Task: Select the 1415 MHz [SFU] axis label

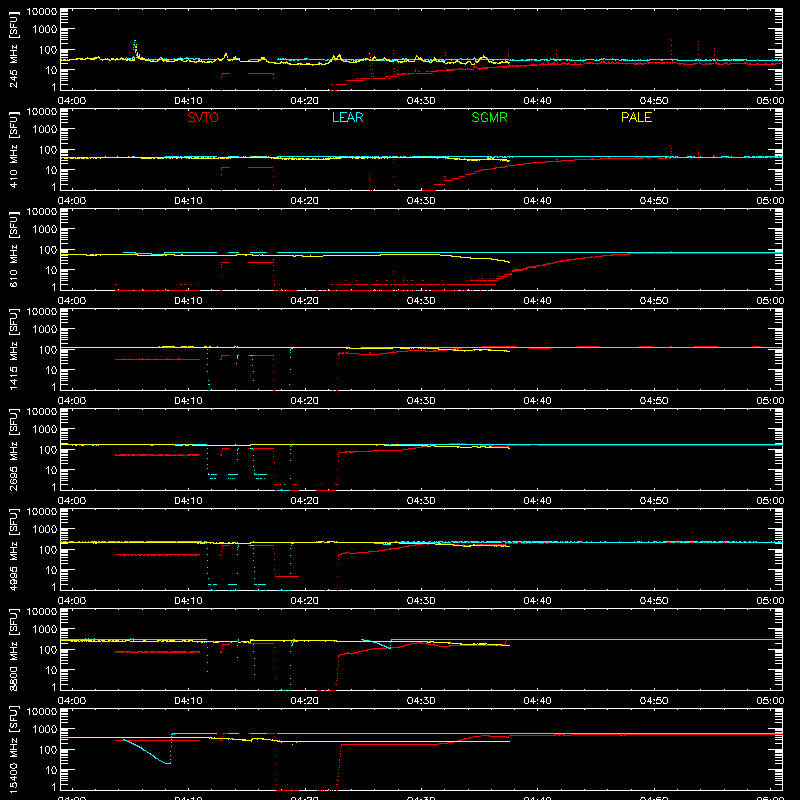Action: (14, 349)
